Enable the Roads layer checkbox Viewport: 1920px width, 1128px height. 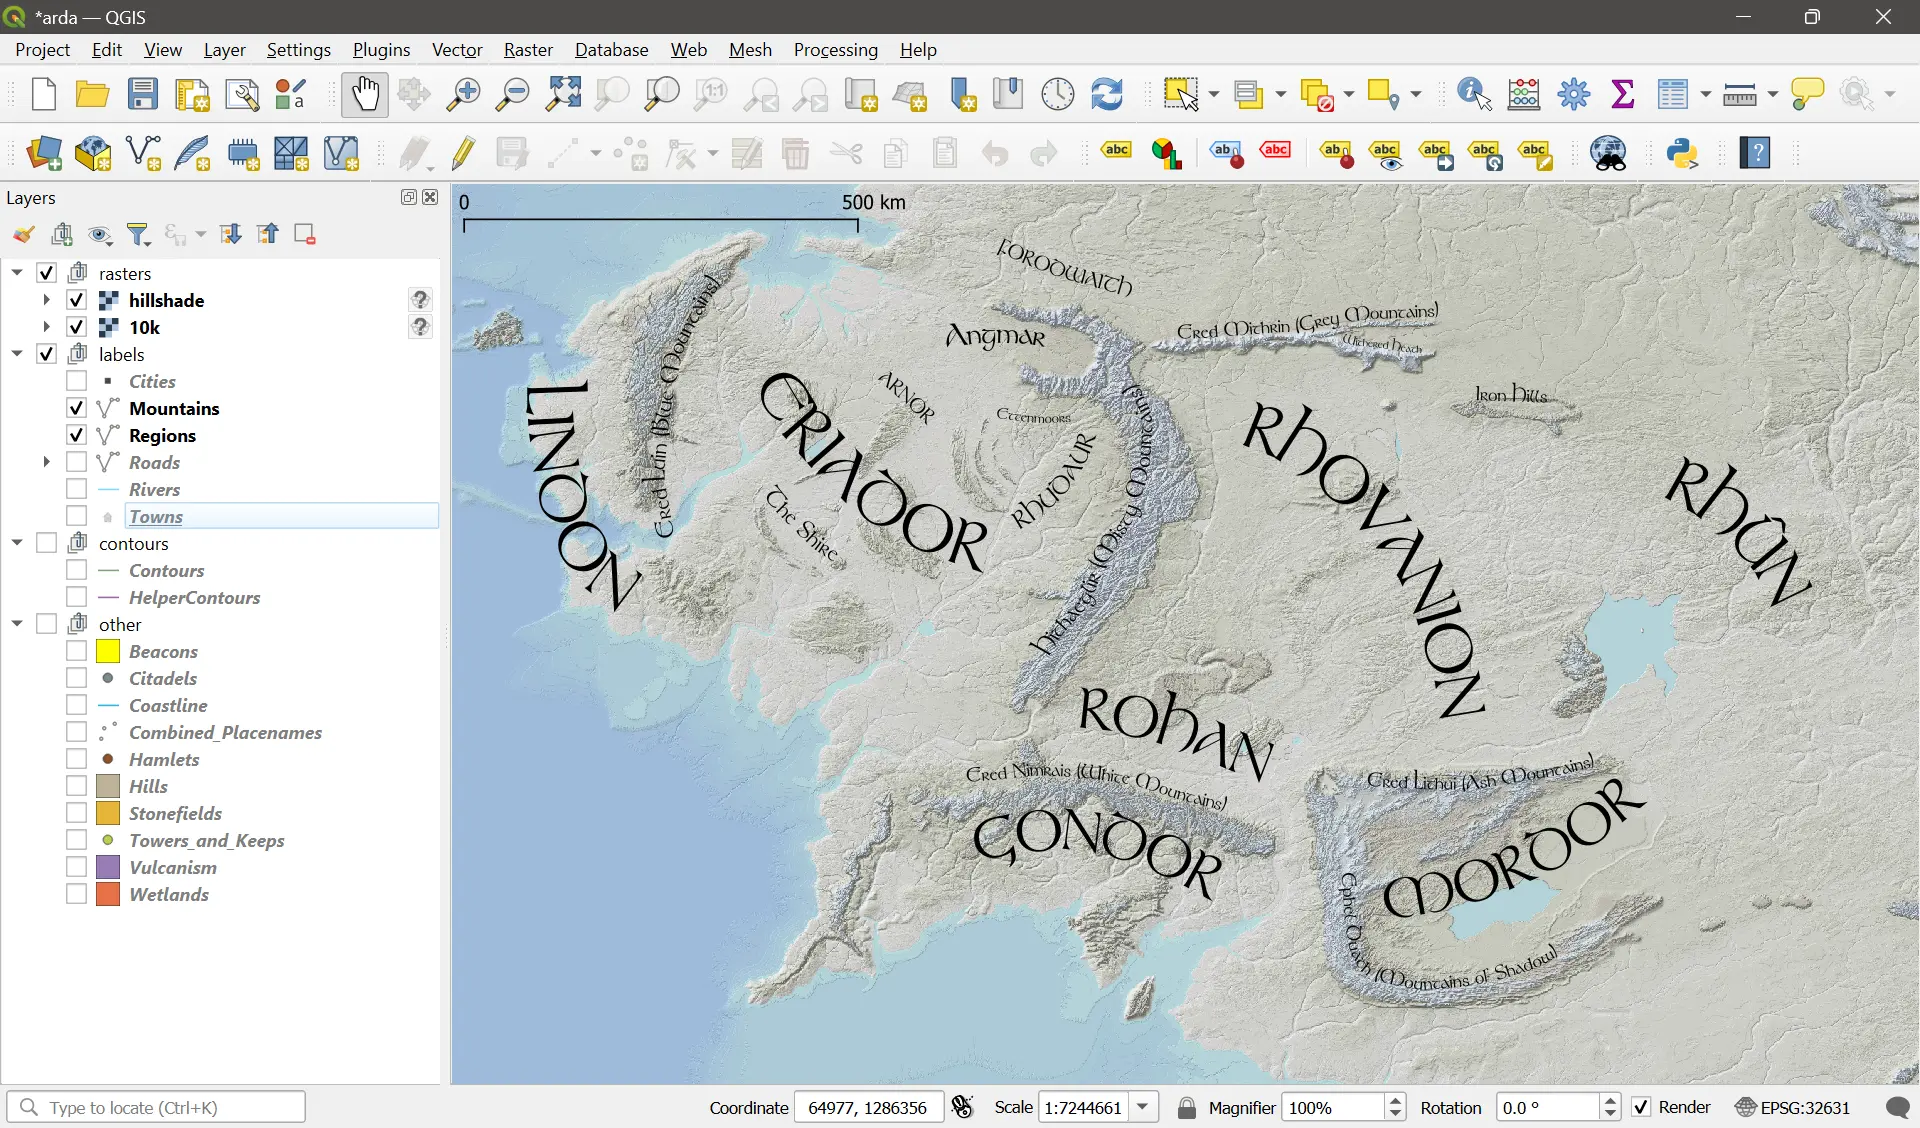(76, 462)
